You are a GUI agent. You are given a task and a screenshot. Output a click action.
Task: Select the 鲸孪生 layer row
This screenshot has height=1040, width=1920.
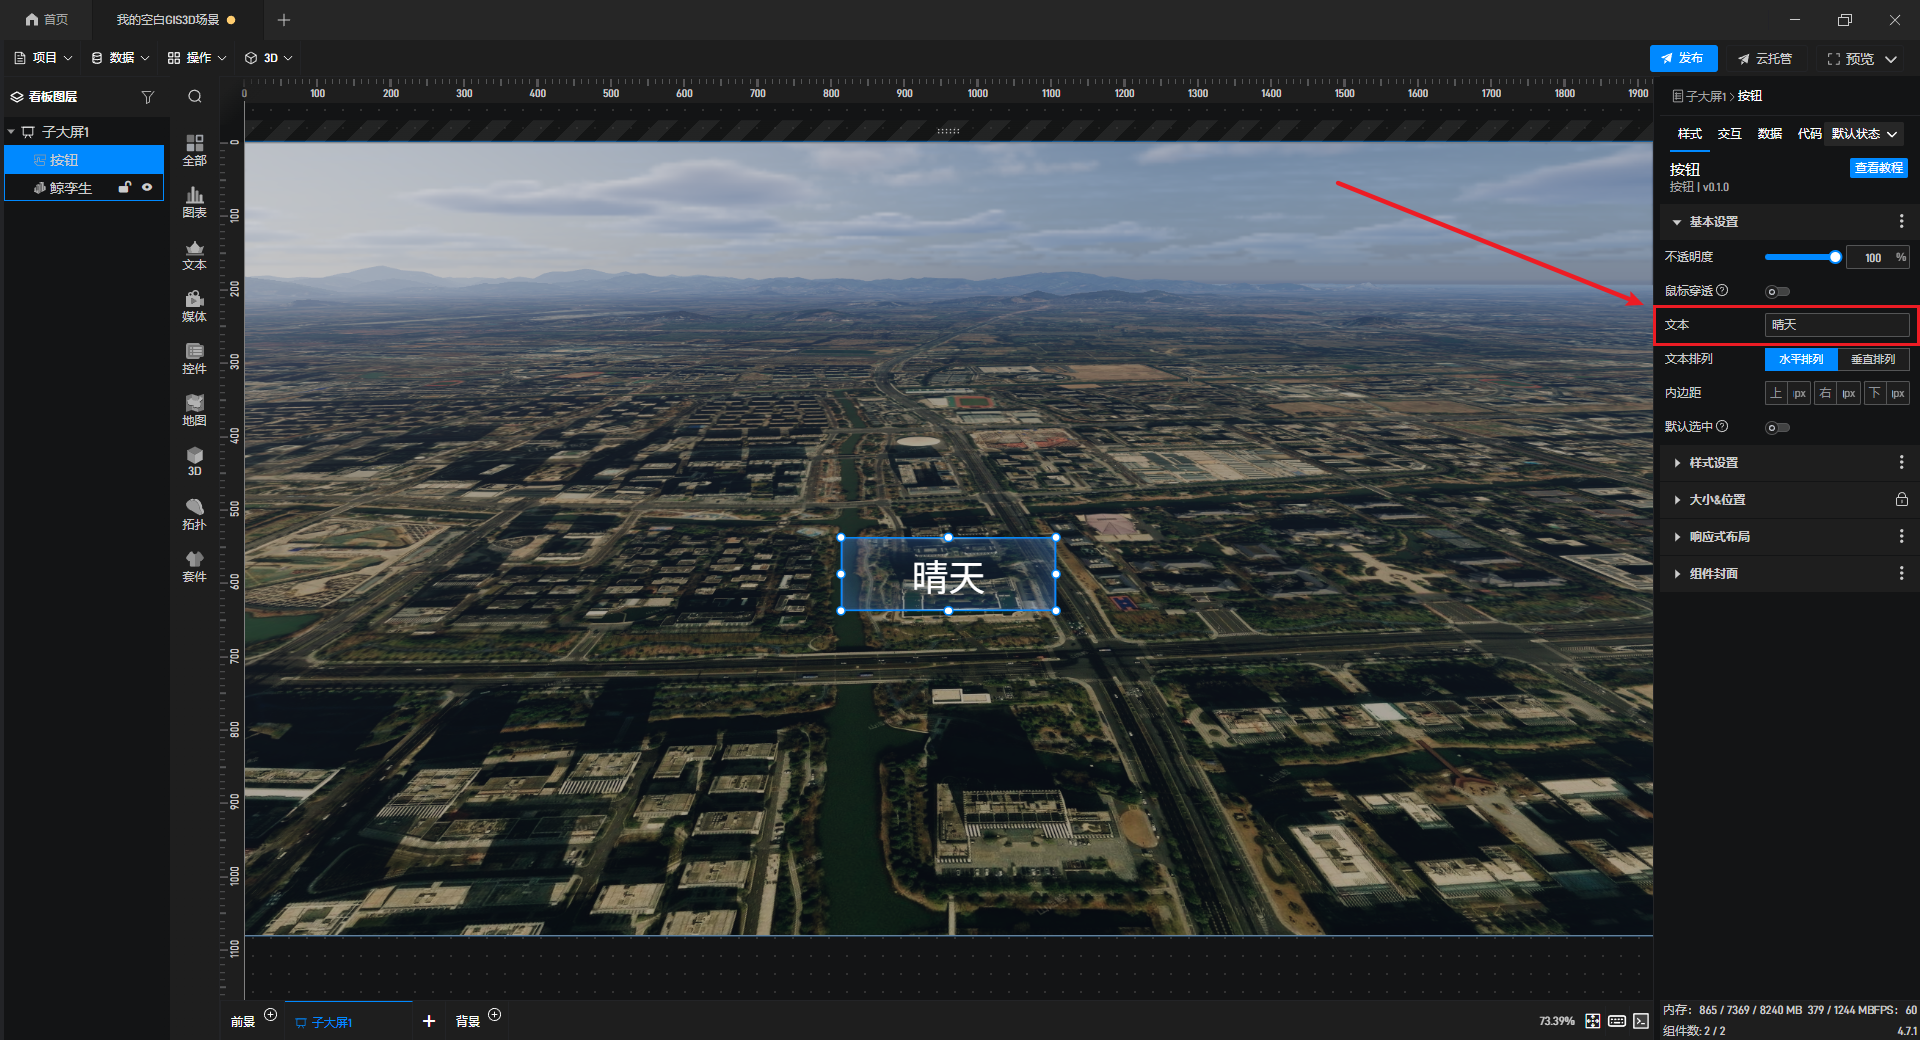[84, 187]
